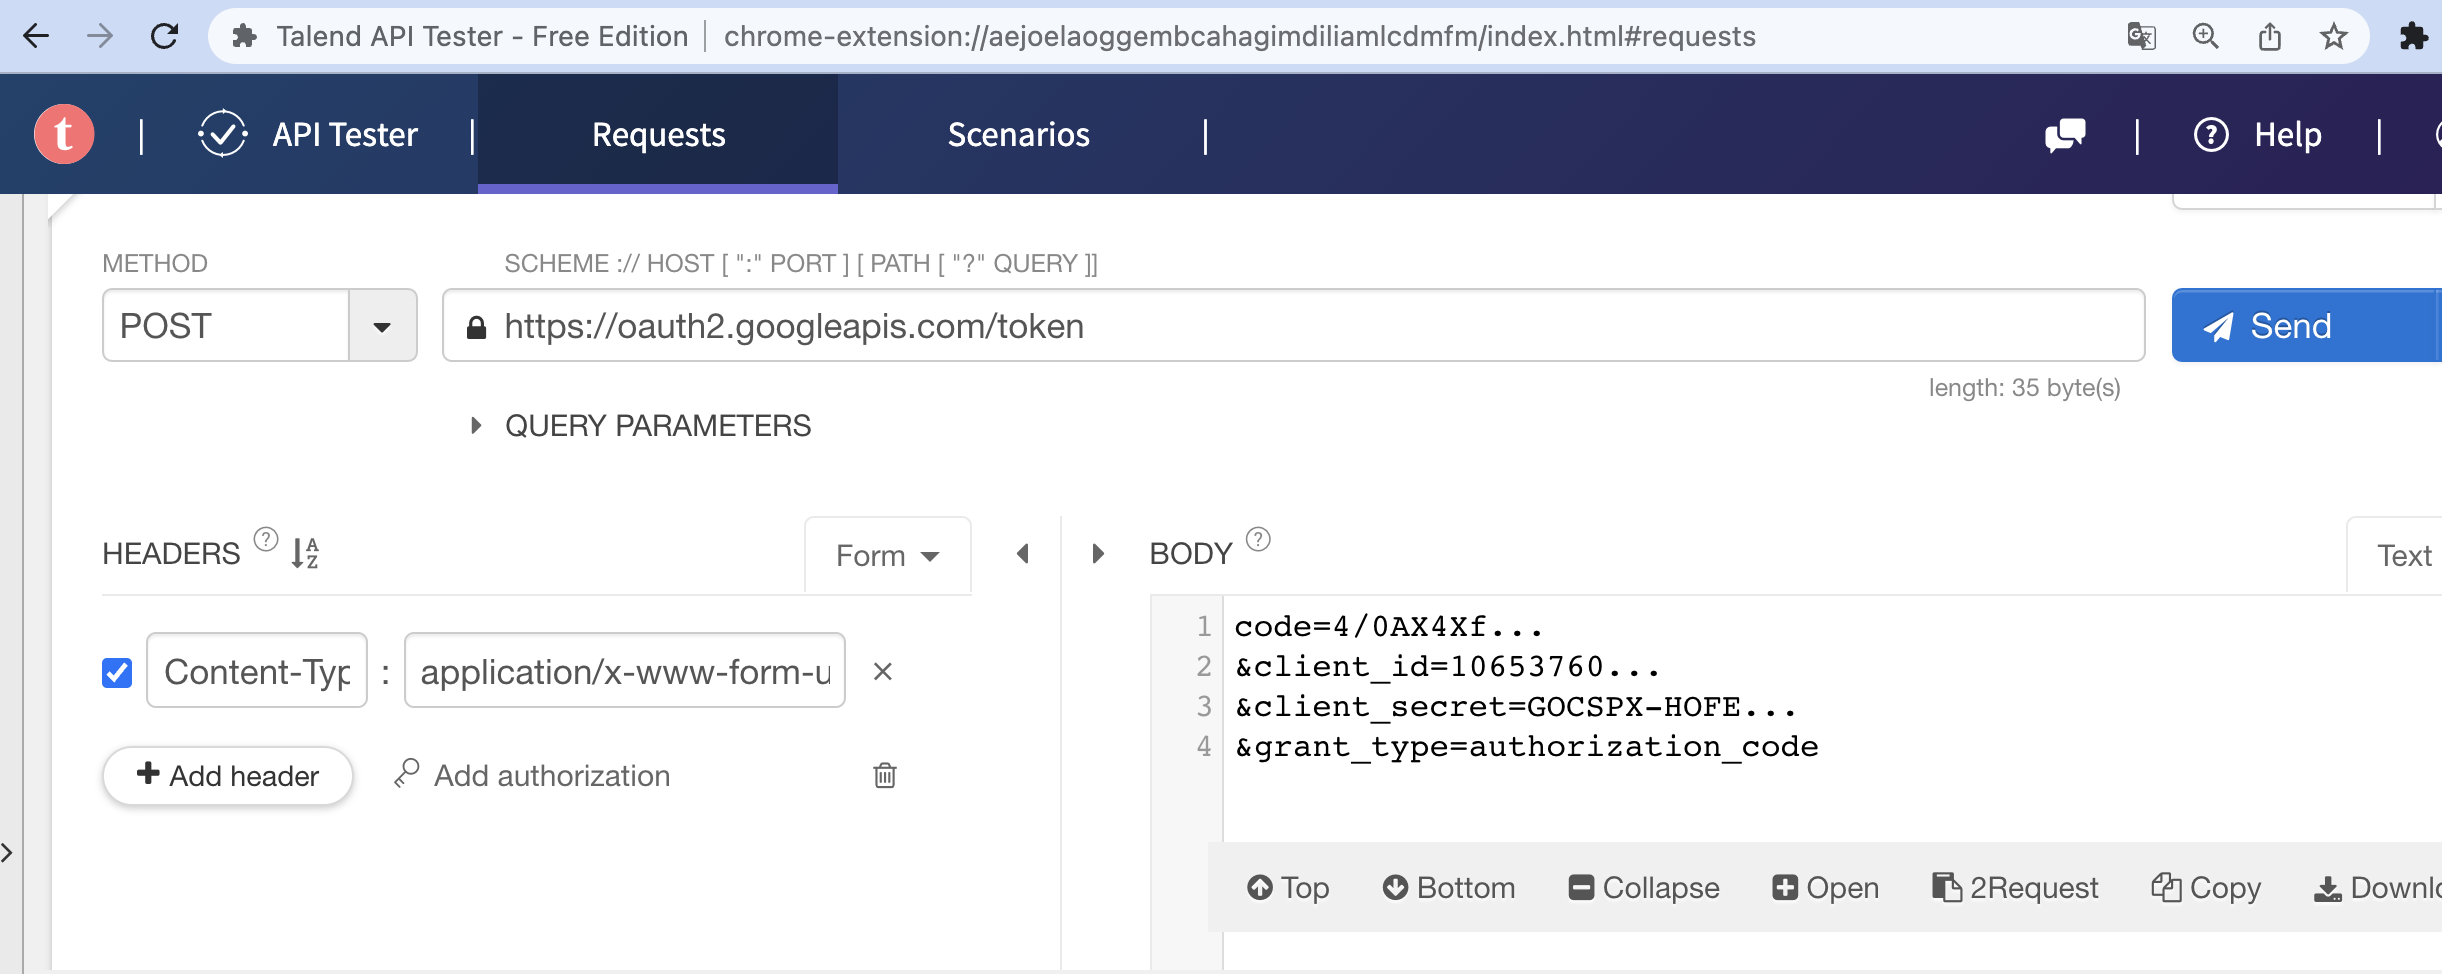The width and height of the screenshot is (2442, 974).
Task: Expand headers panel with the right arrow
Action: [1097, 554]
